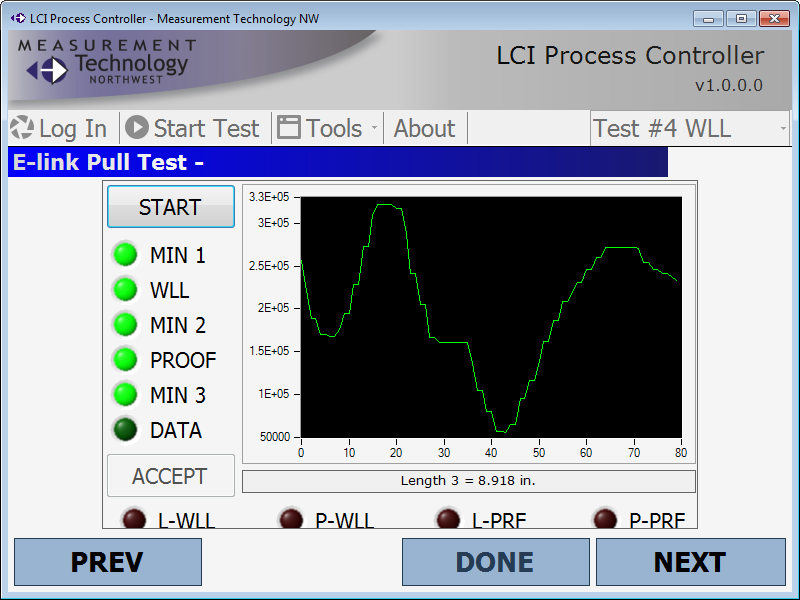Toggle the P-WLL indicator

coord(291,518)
